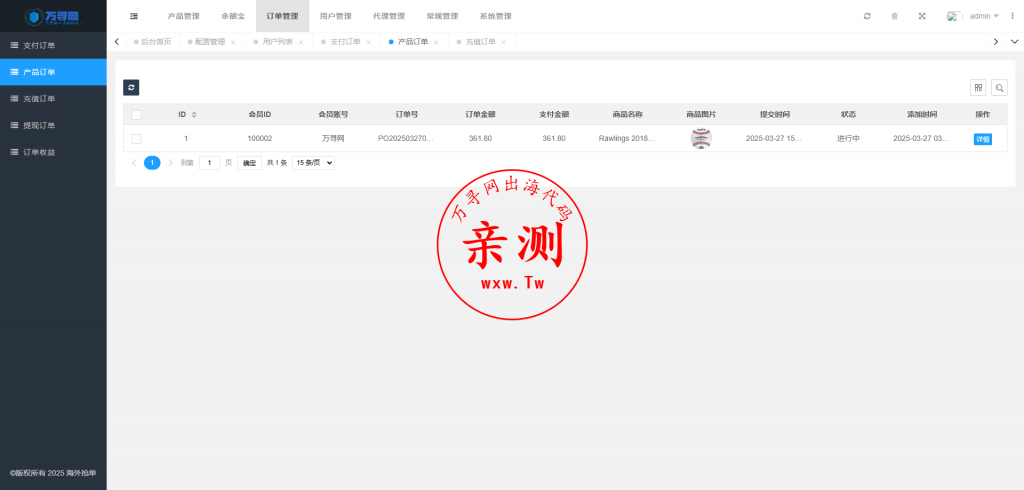The image size is (1024, 490).
Task: Open the column filter grid icon above the table
Action: point(978,88)
